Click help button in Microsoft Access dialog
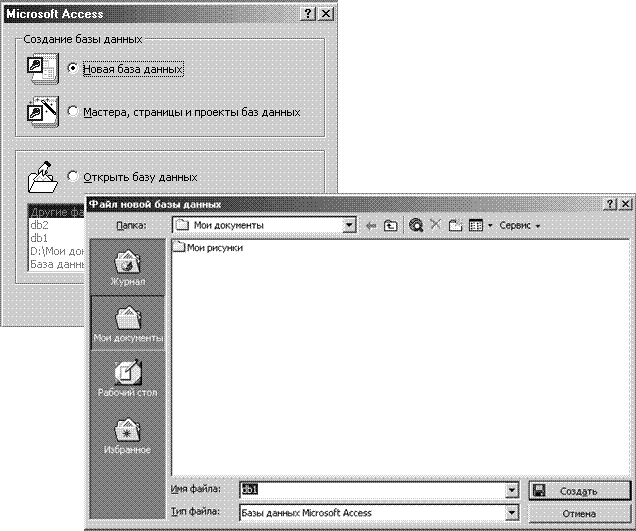The image size is (636, 531). [308, 14]
